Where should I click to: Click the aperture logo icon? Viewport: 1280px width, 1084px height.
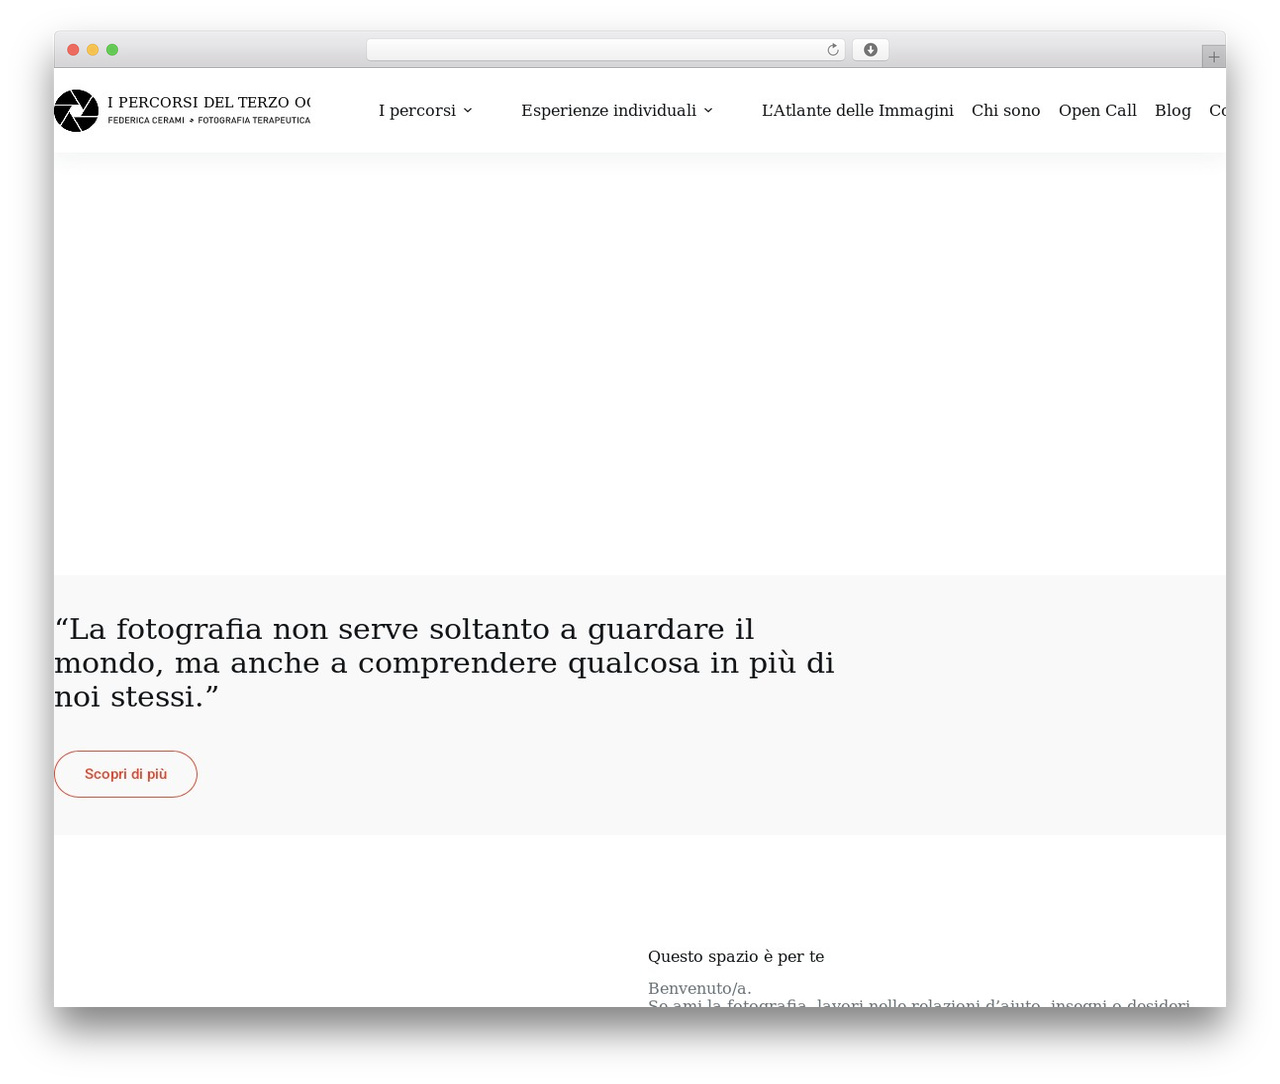point(76,111)
